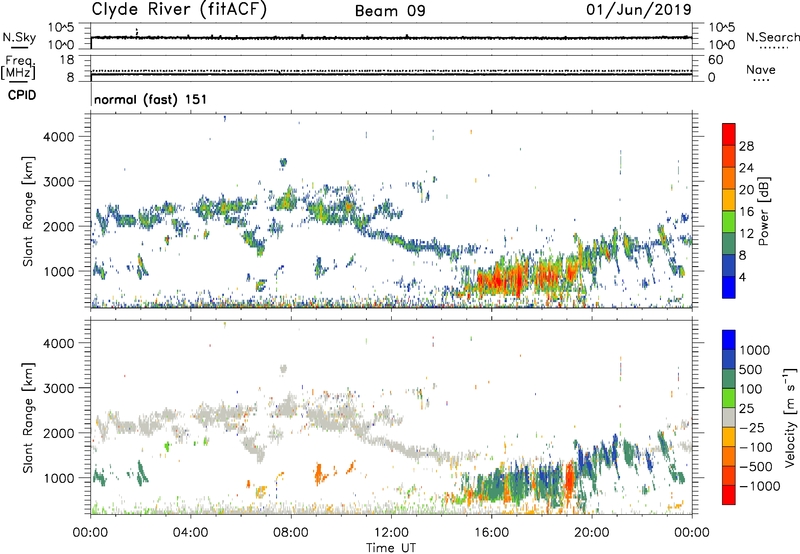Click the date "01/Jun/2019"
The image size is (800, 554).
pyautogui.click(x=639, y=9)
